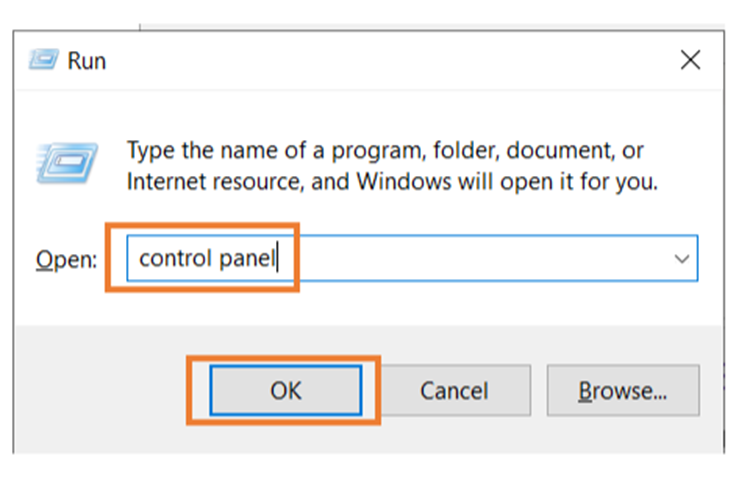Place cursor in the Open text field
This screenshot has width=750, height=481.
pyautogui.click(x=412, y=258)
